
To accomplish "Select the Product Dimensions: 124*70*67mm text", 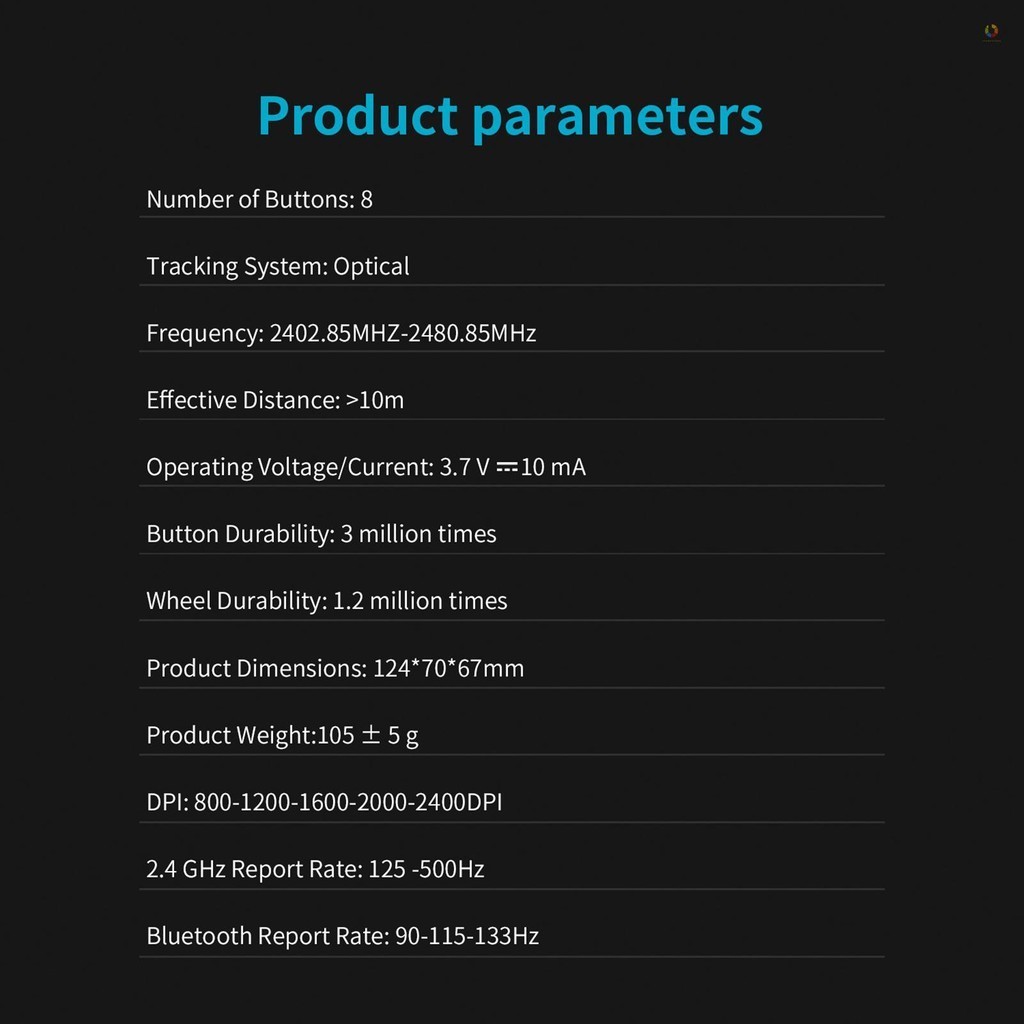I will pos(335,668).
